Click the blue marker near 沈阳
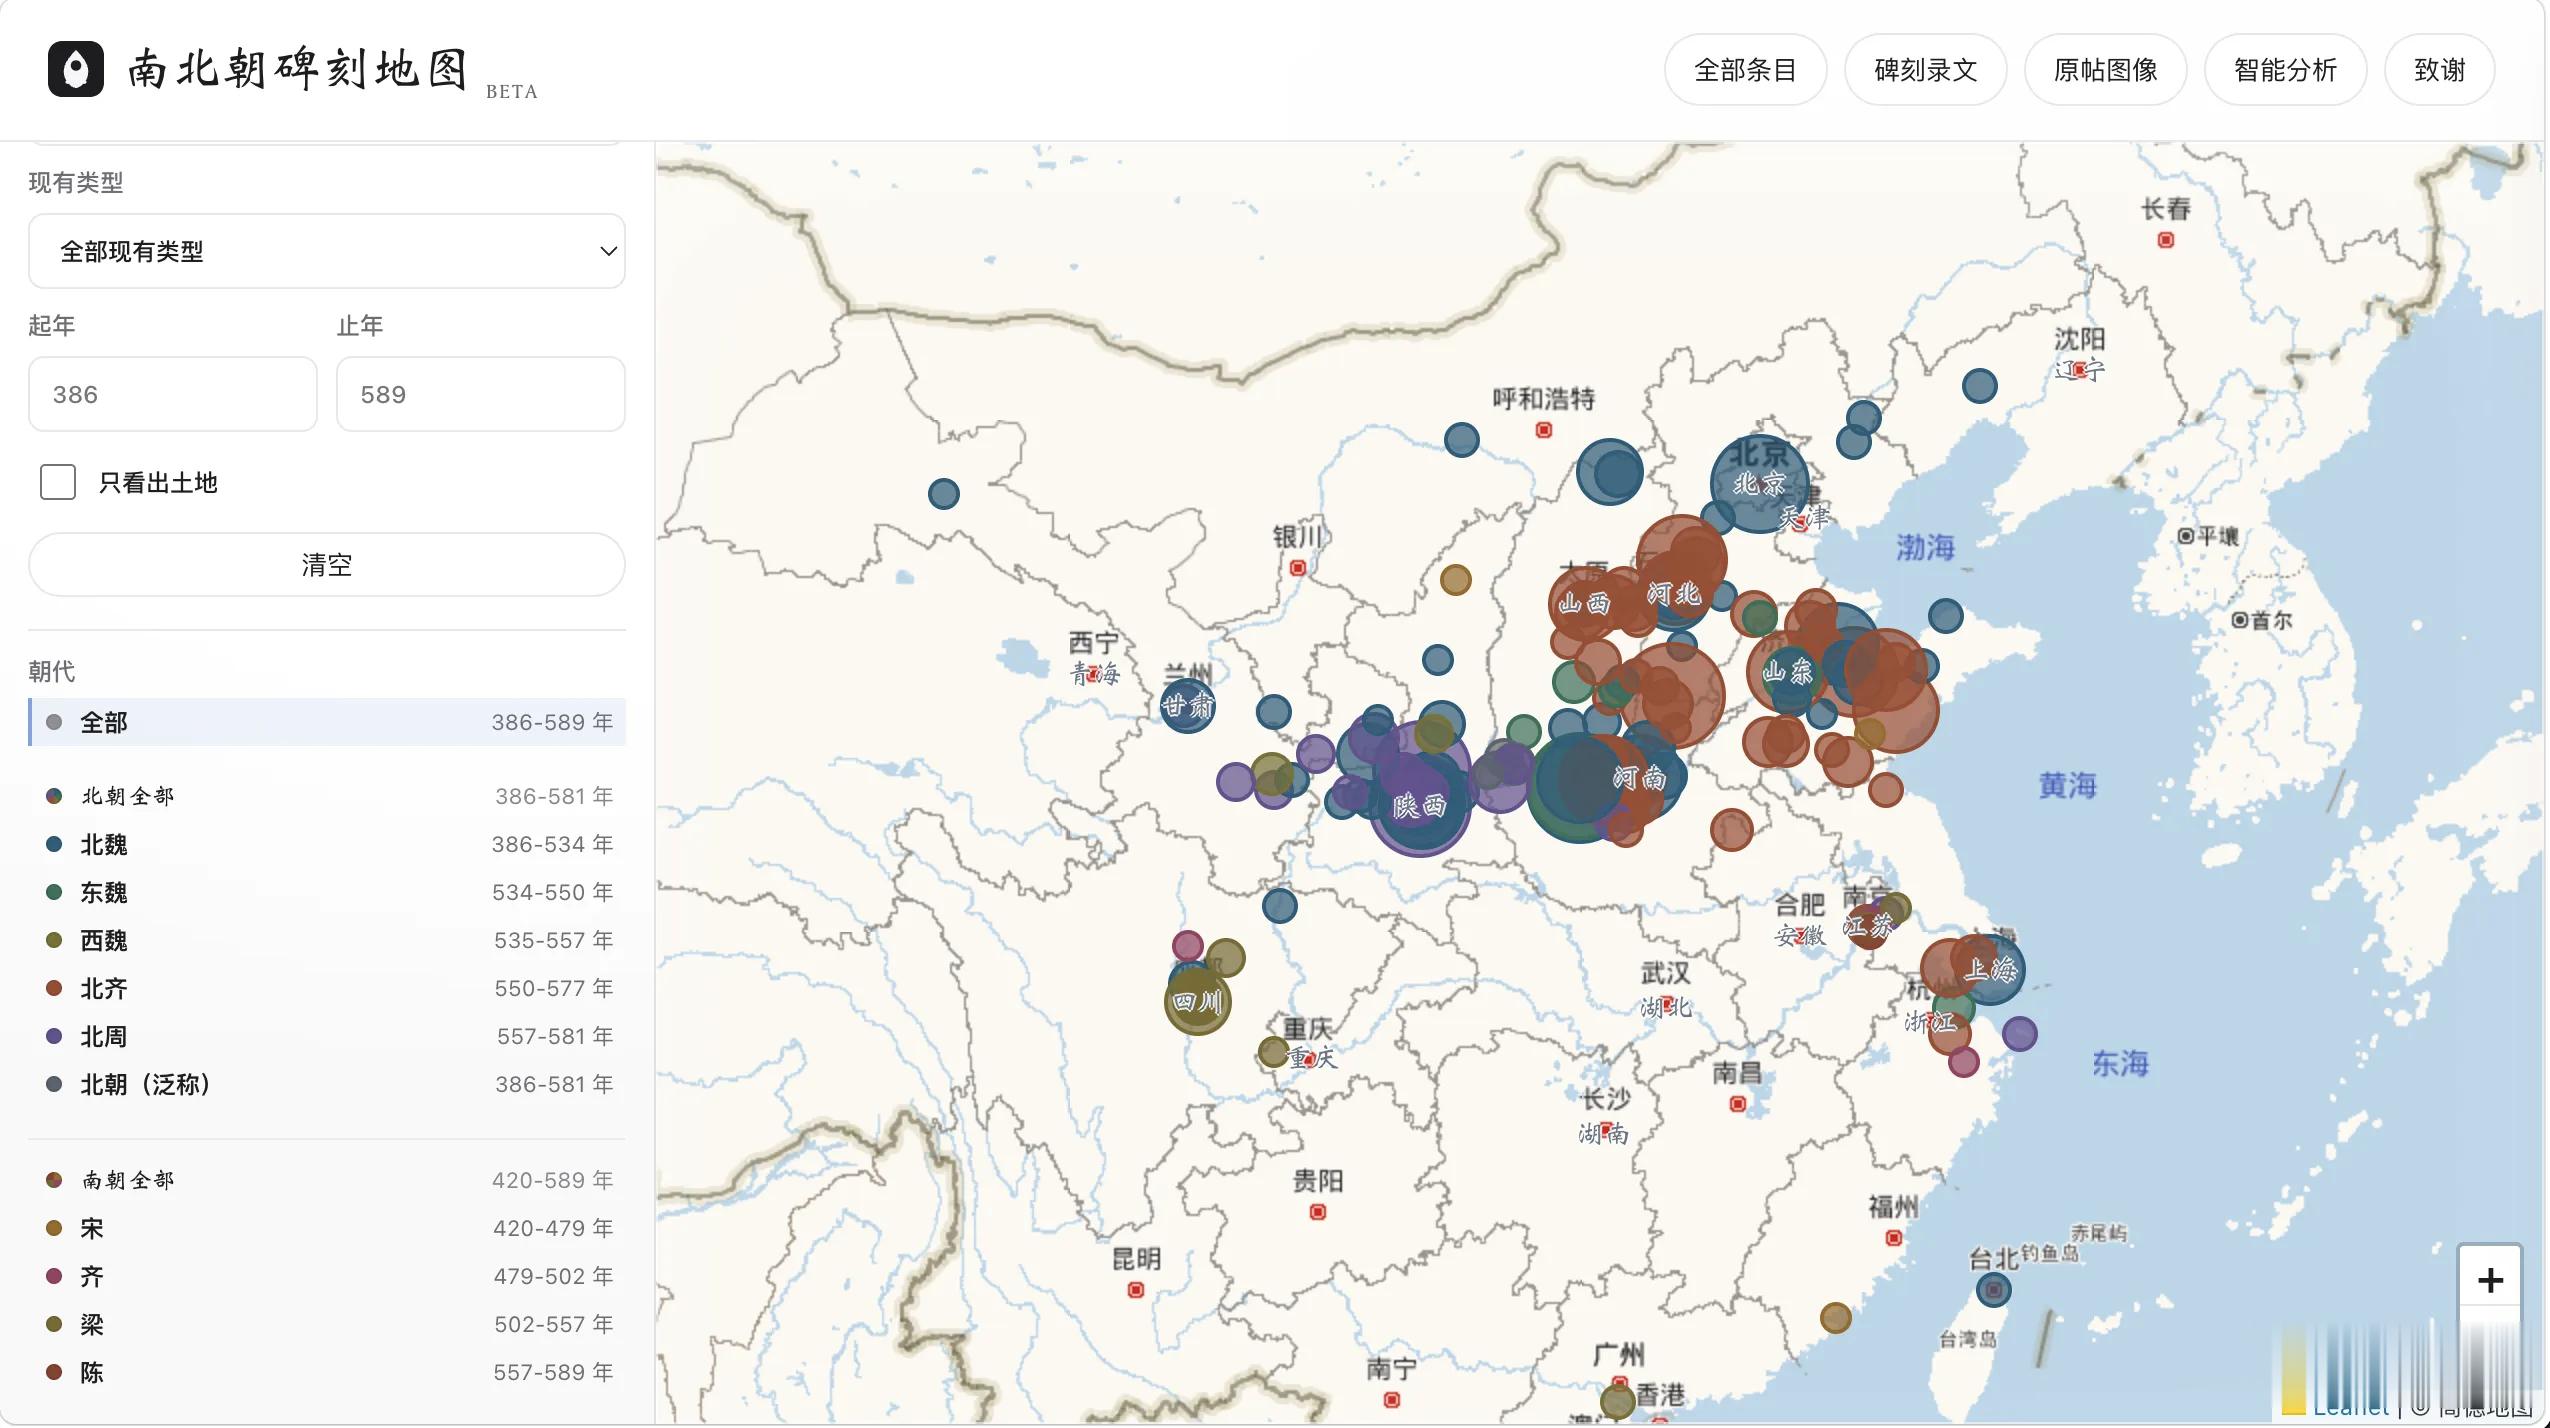The width and height of the screenshot is (2550, 1428). coord(1979,386)
